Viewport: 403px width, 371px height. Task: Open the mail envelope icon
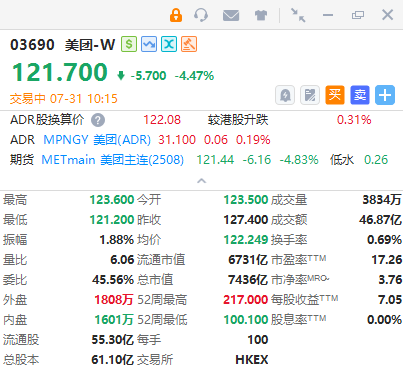point(231,15)
